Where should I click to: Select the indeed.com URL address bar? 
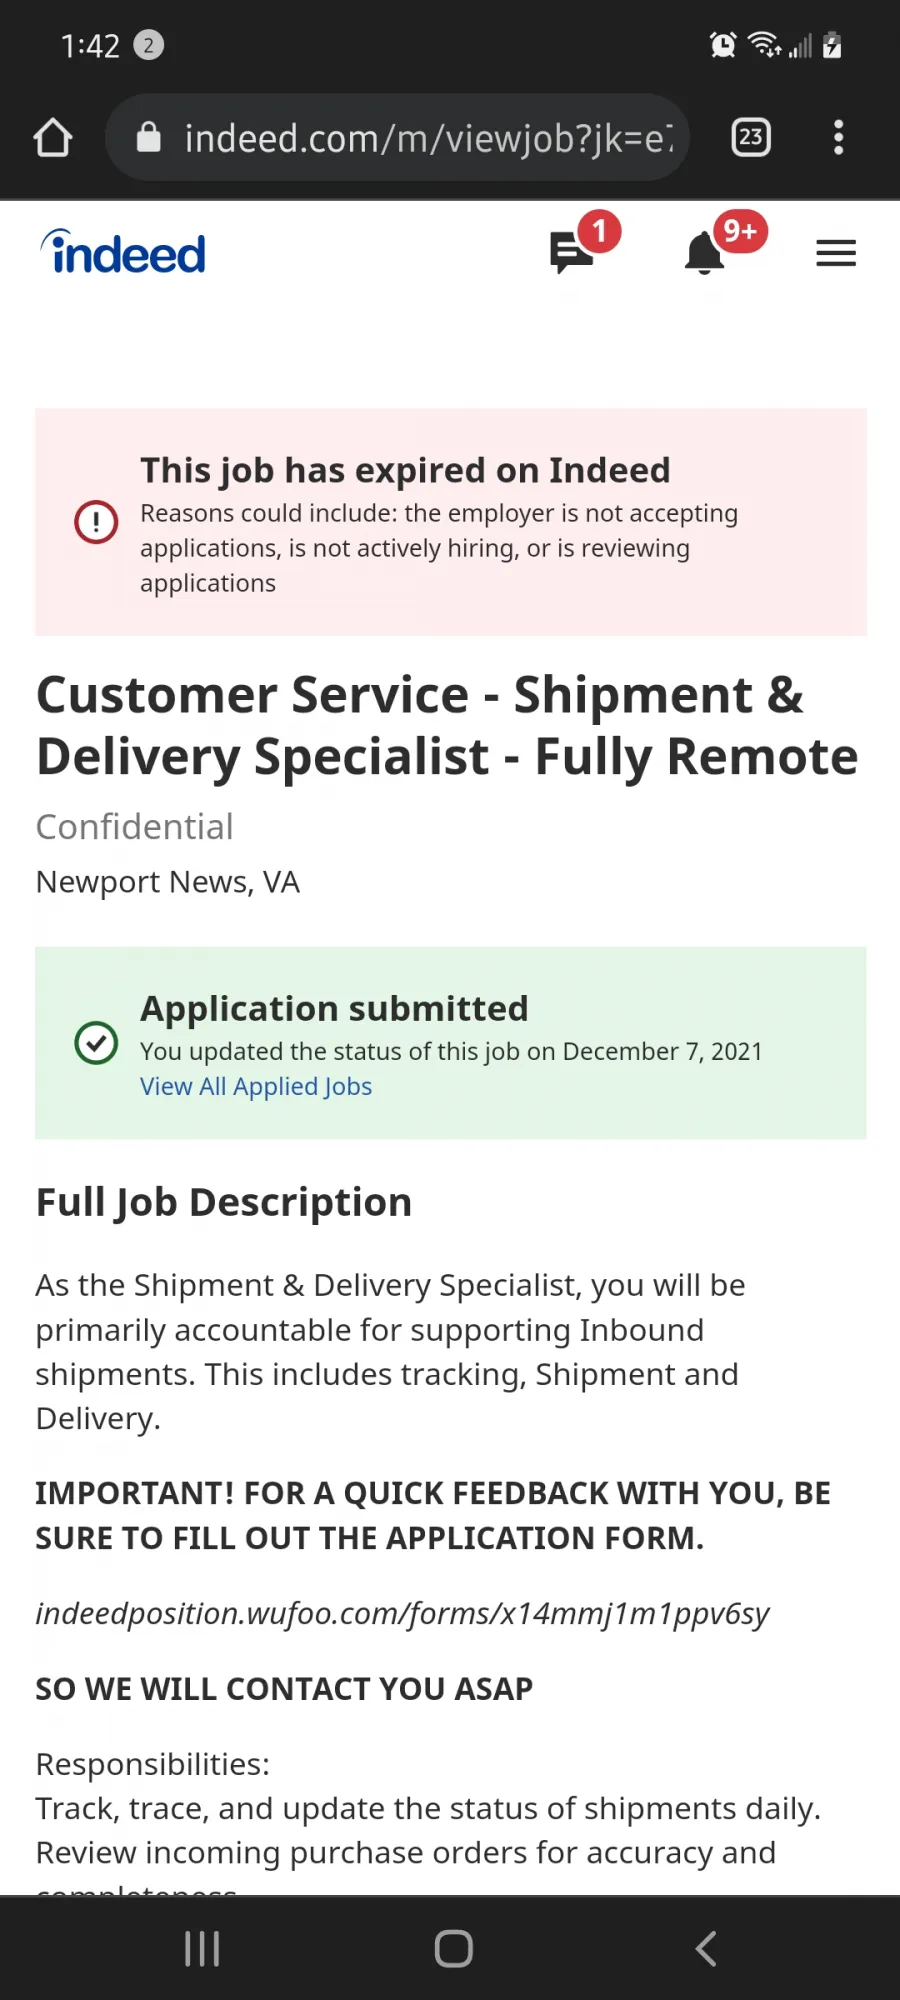click(x=398, y=138)
